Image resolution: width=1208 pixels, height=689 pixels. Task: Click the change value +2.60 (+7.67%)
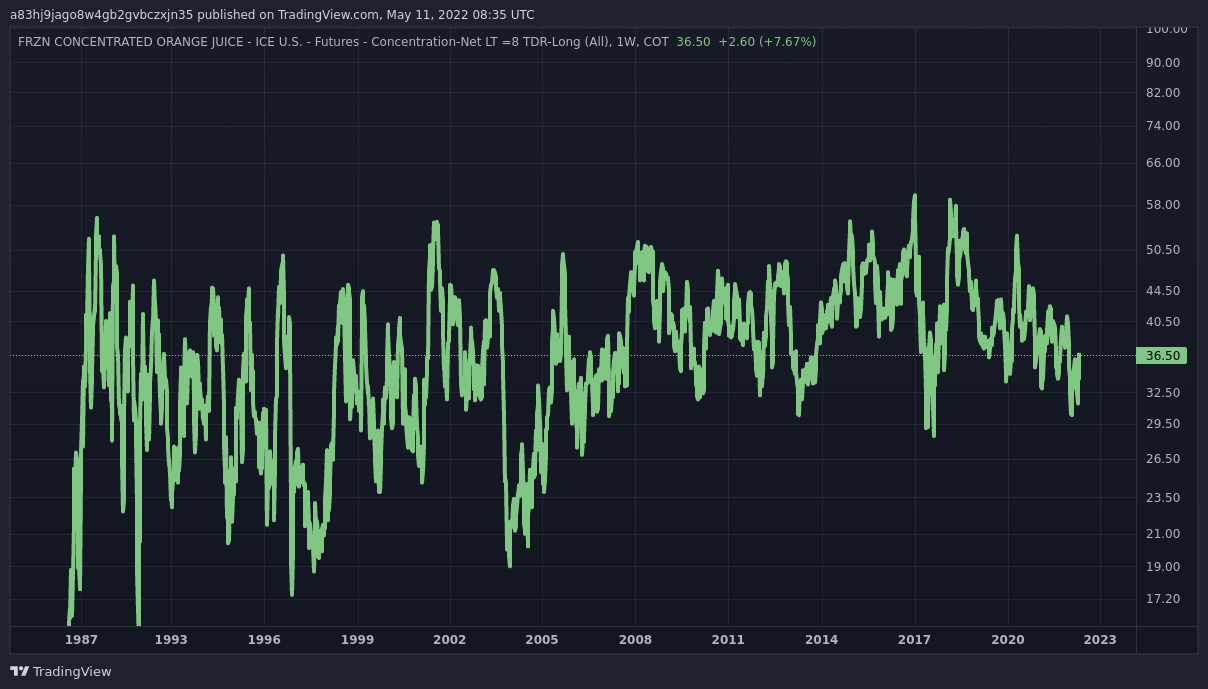[767, 42]
